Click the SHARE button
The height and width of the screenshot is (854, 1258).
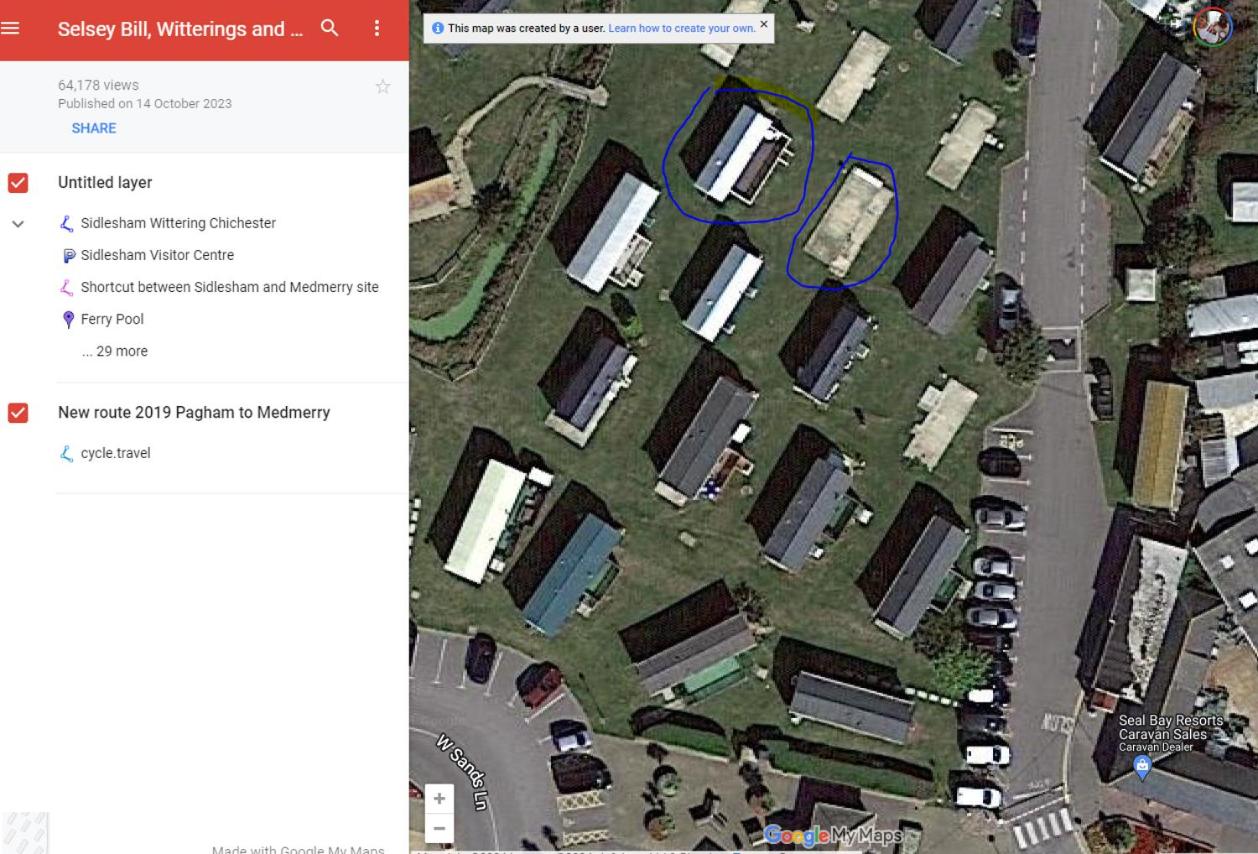coord(94,128)
